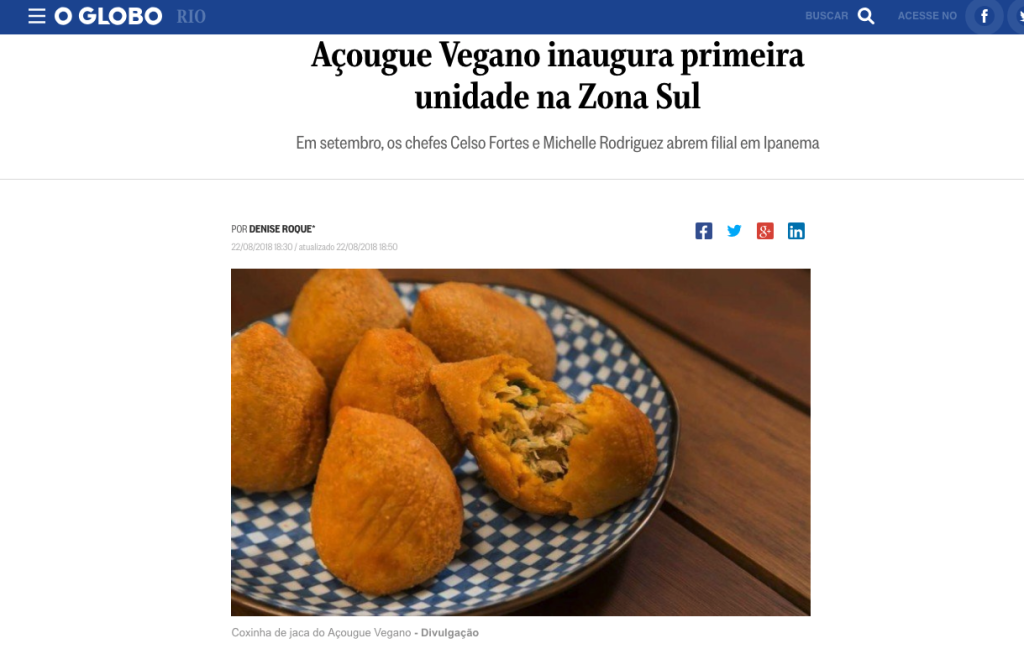Share article on Google Plus
Screen dimensions: 1024x654
point(765,231)
